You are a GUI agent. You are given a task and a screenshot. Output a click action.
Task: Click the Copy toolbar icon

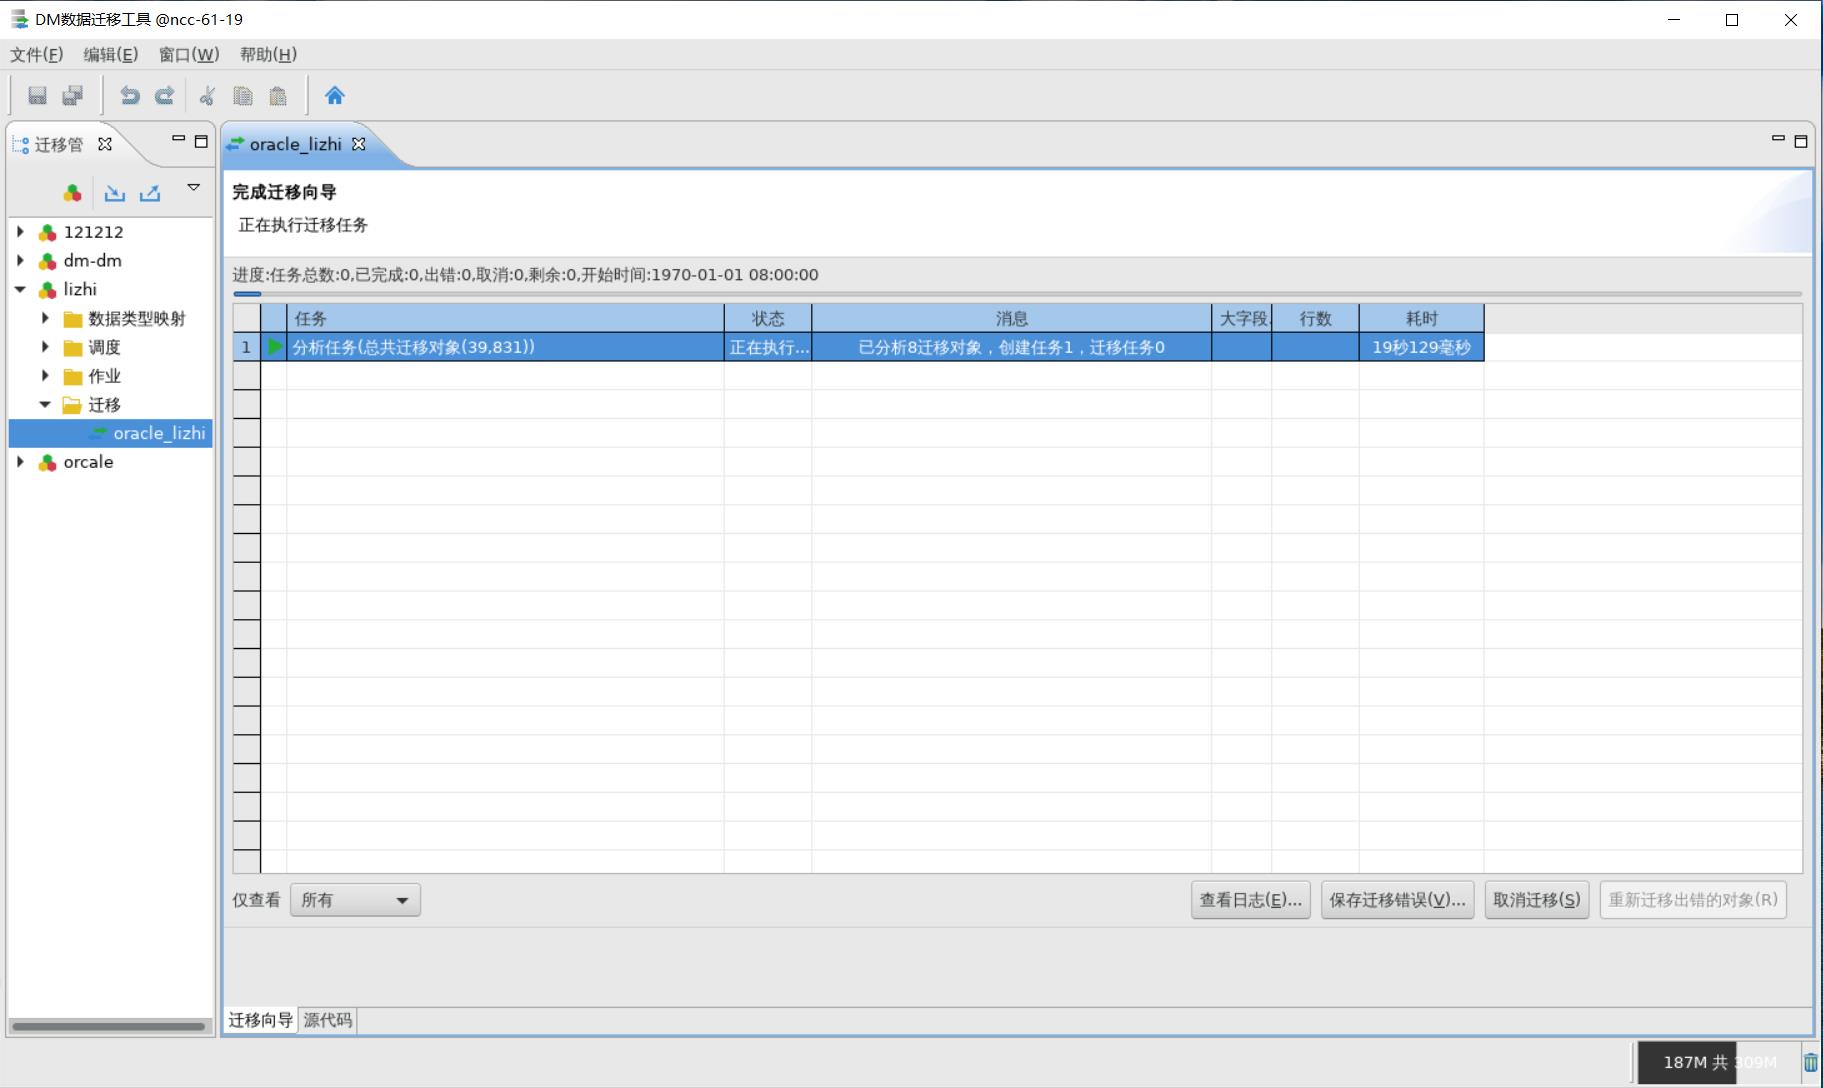coord(243,96)
